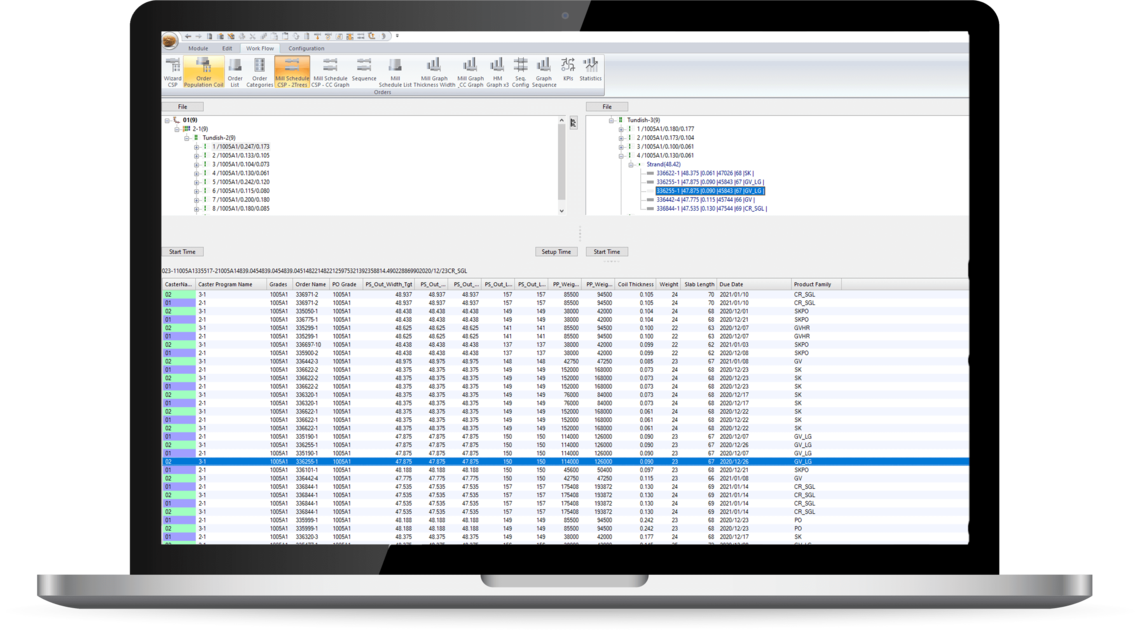1140x630 pixels.
Task: Collapse the Tundish-2(9) tree node
Action: [188, 138]
